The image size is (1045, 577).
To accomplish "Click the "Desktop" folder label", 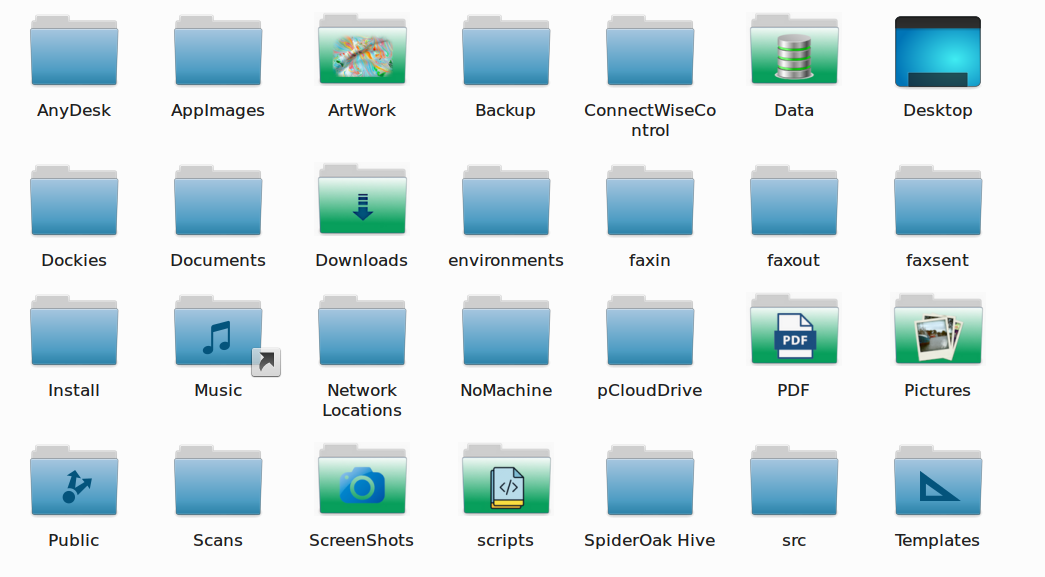I will (938, 111).
